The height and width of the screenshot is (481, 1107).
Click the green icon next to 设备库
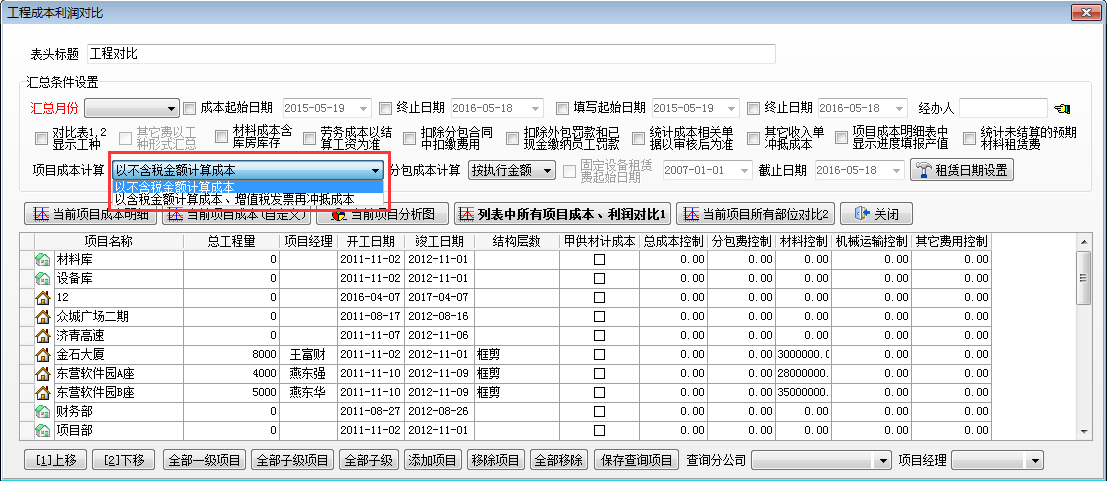pos(43,279)
